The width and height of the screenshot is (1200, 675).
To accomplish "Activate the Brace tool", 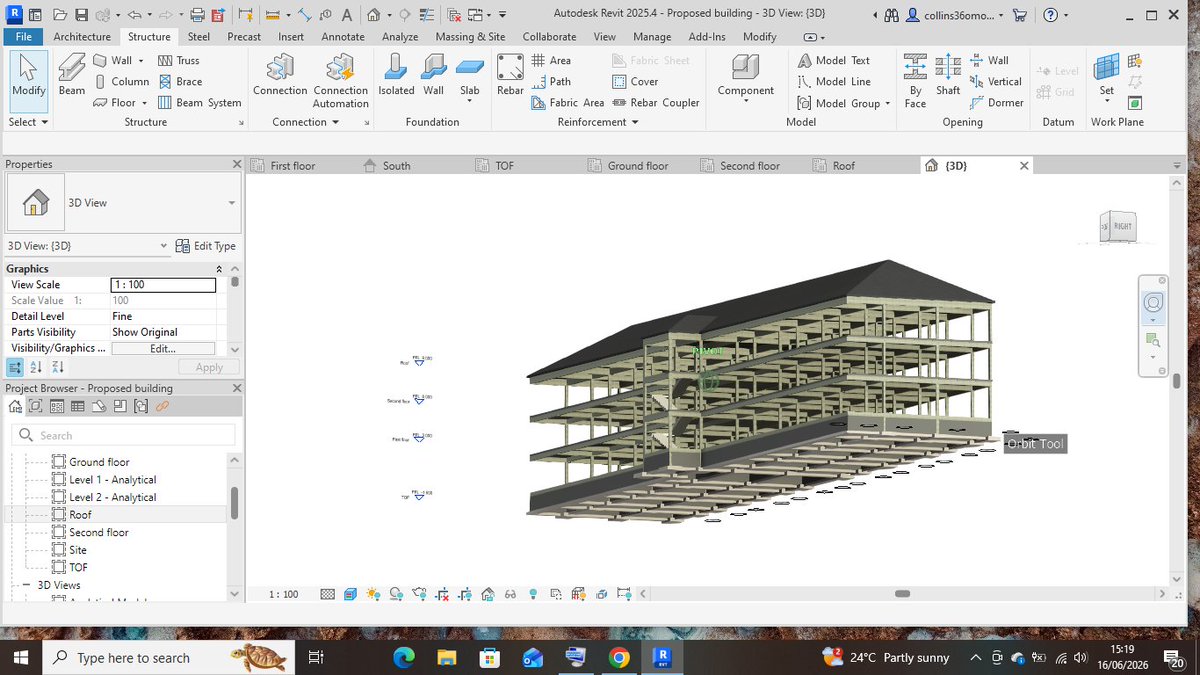I will coord(180,82).
